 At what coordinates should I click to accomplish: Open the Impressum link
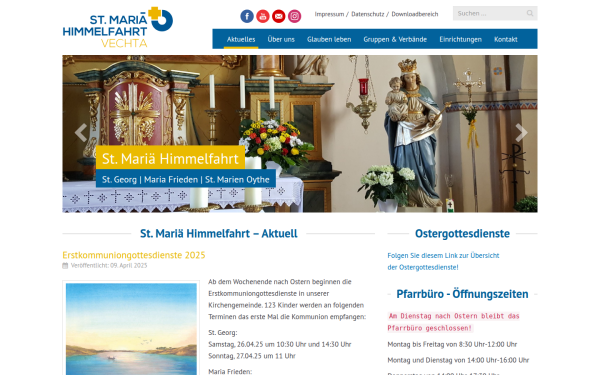tap(329, 14)
